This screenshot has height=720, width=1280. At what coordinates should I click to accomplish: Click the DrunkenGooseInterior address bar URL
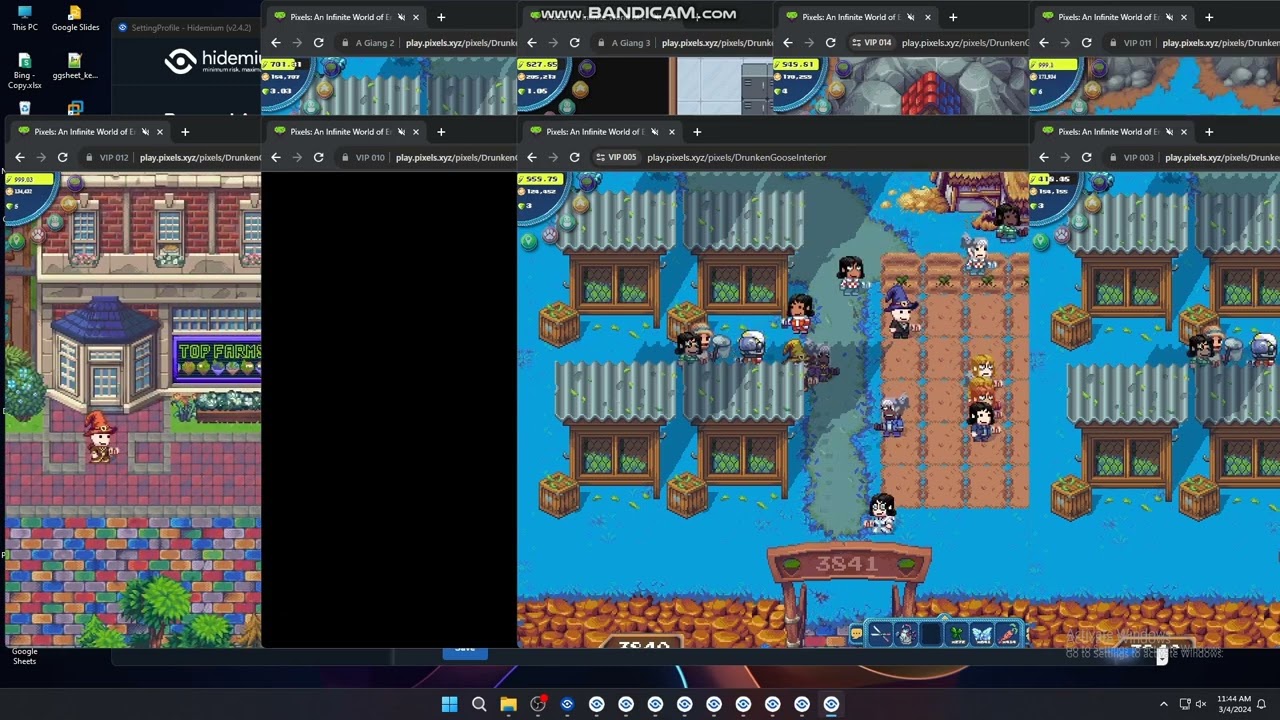pos(736,157)
